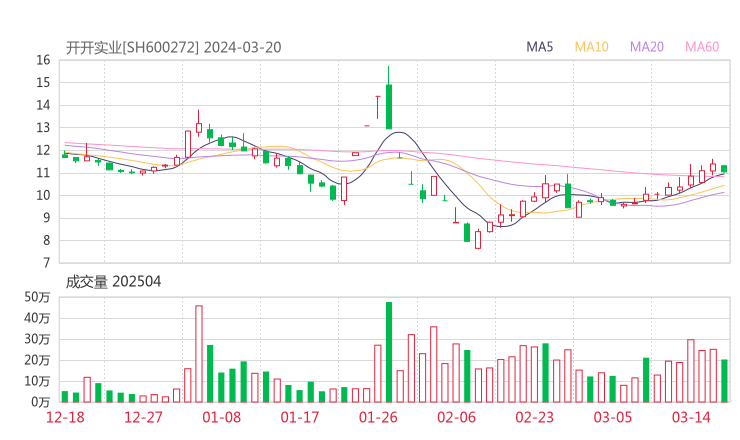Image resolution: width=740 pixels, height=440 pixels.
Task: Click the 01-08 date axis label
Action: click(x=222, y=417)
